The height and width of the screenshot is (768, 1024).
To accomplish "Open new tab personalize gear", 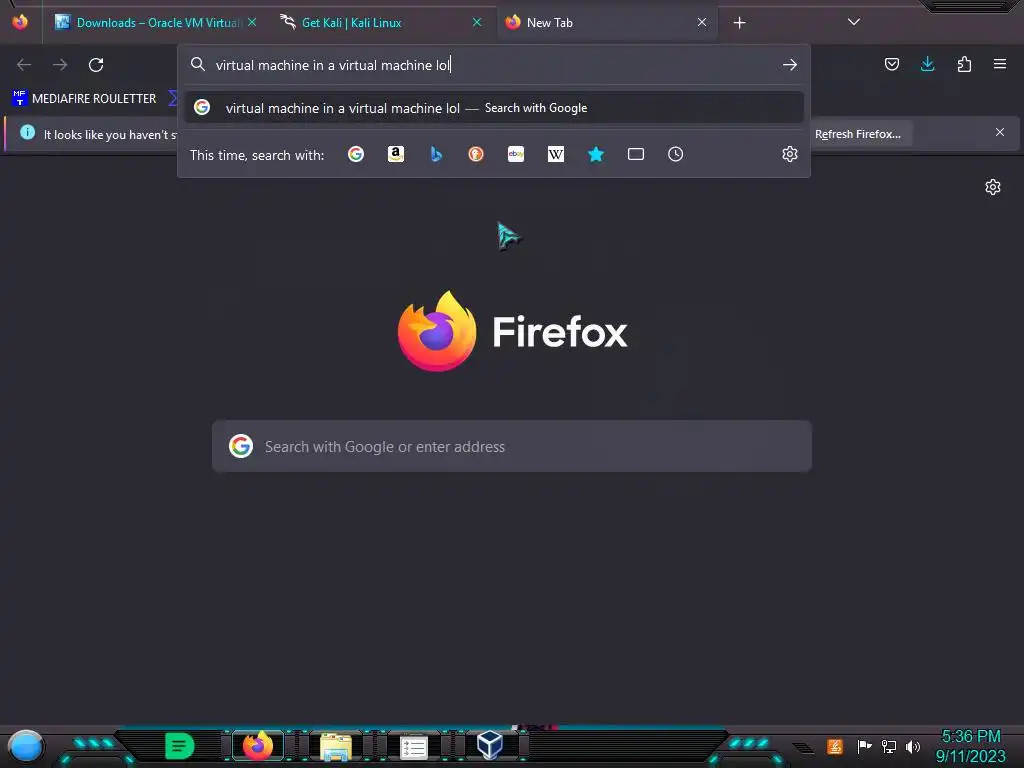I will [993, 187].
